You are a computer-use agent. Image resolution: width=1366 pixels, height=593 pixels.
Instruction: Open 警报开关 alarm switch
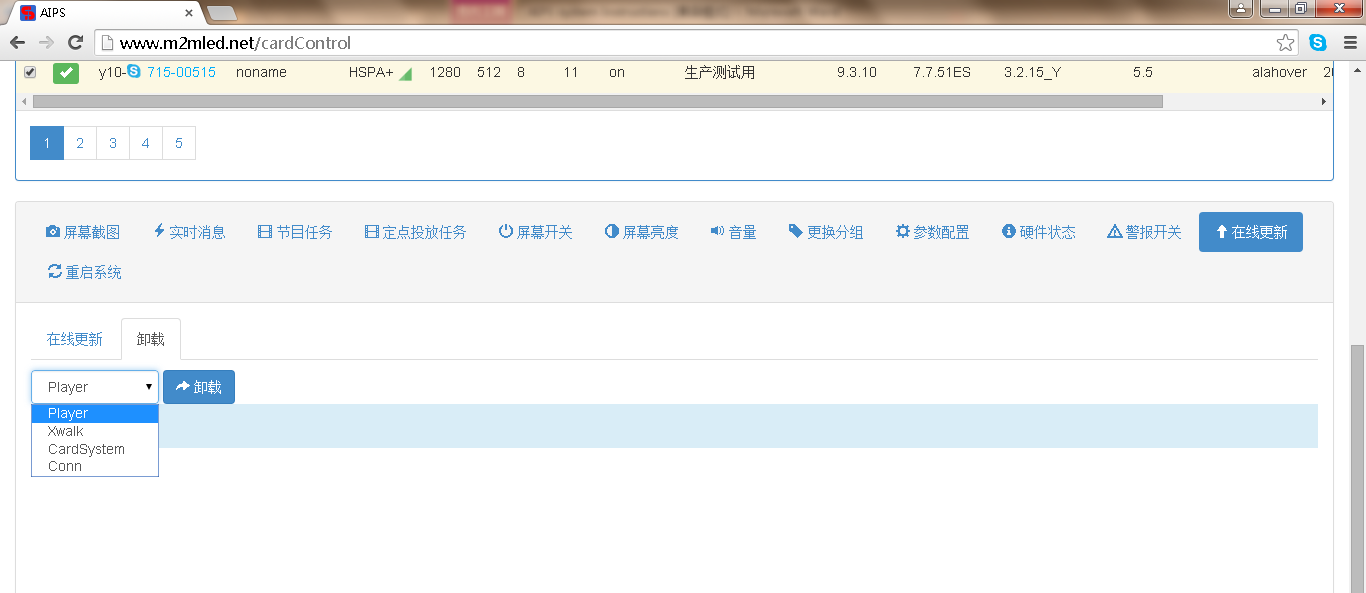(x=1144, y=232)
